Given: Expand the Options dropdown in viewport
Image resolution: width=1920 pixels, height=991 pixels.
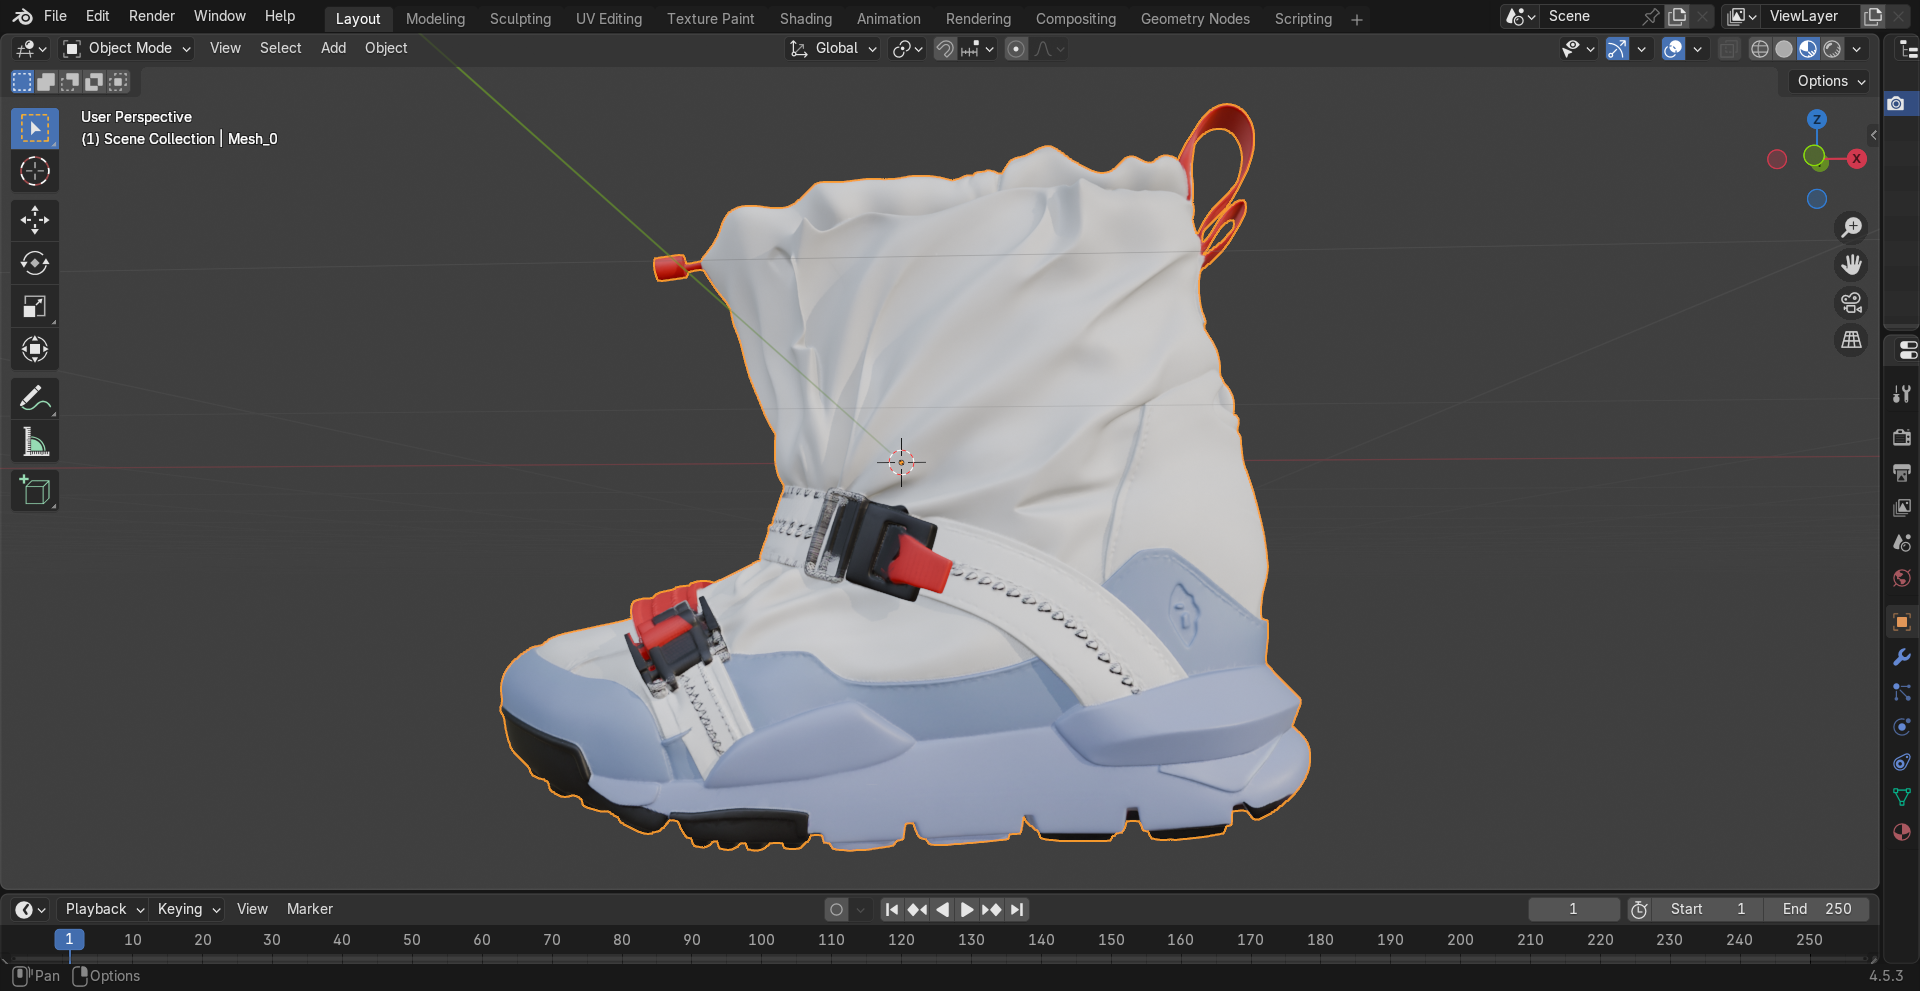Looking at the screenshot, I should 1828,81.
